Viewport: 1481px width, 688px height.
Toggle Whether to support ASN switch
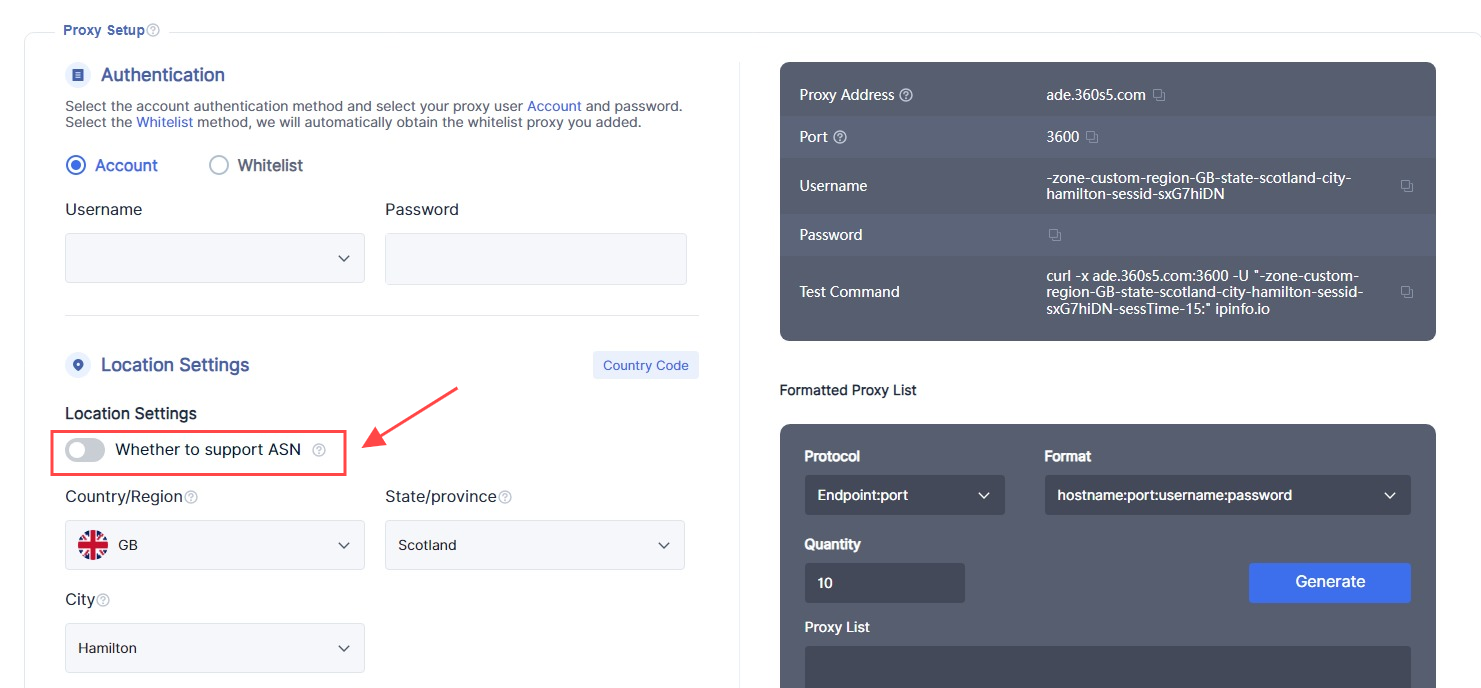[x=85, y=450]
